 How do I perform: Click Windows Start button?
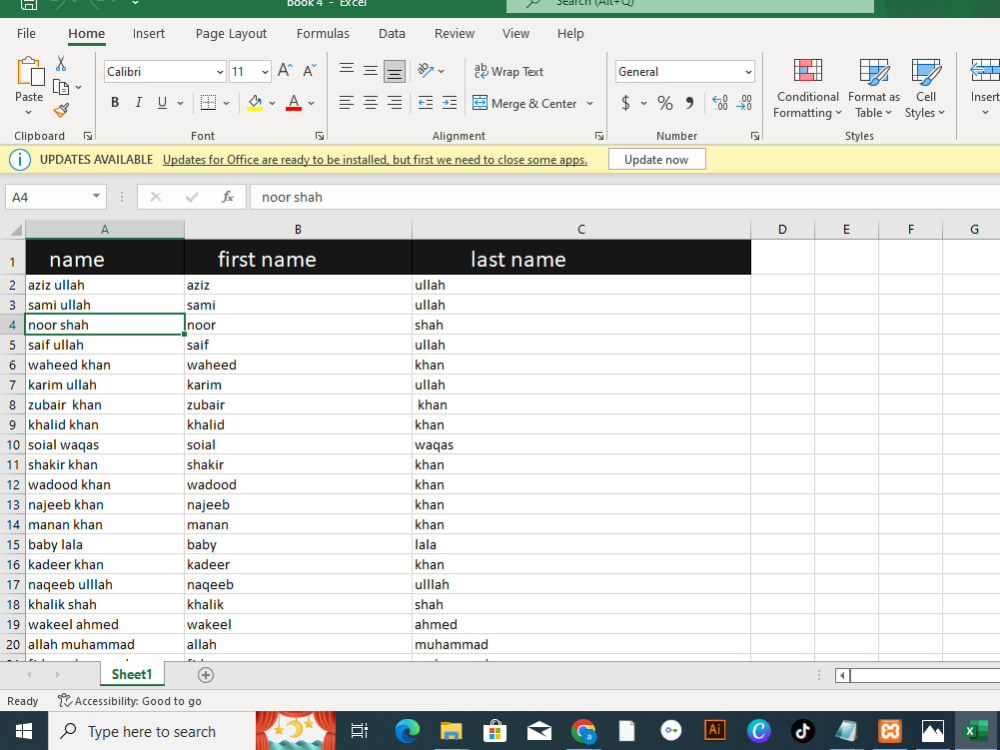click(24, 731)
